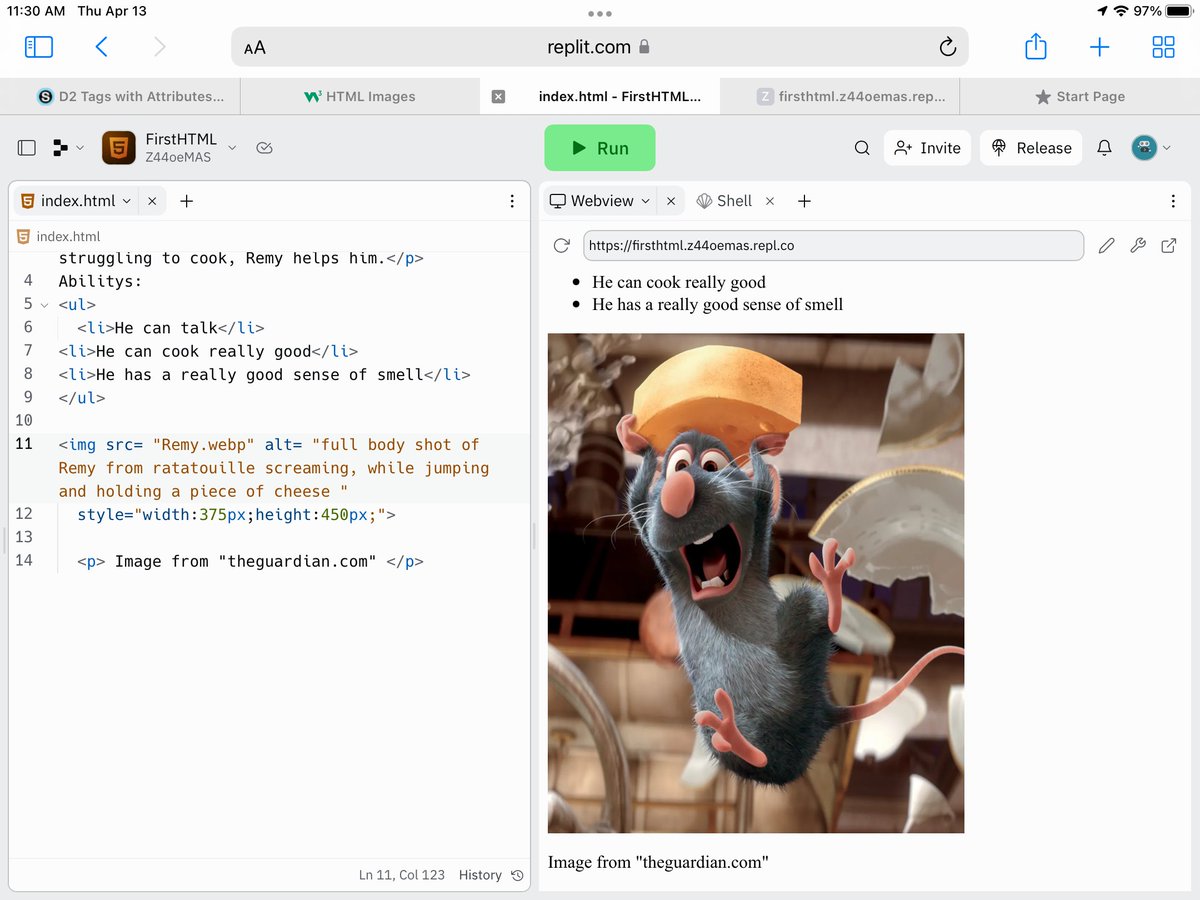Image resolution: width=1200 pixels, height=900 pixels.
Task: Expand the FirstHTML project dropdown
Action: click(x=232, y=148)
